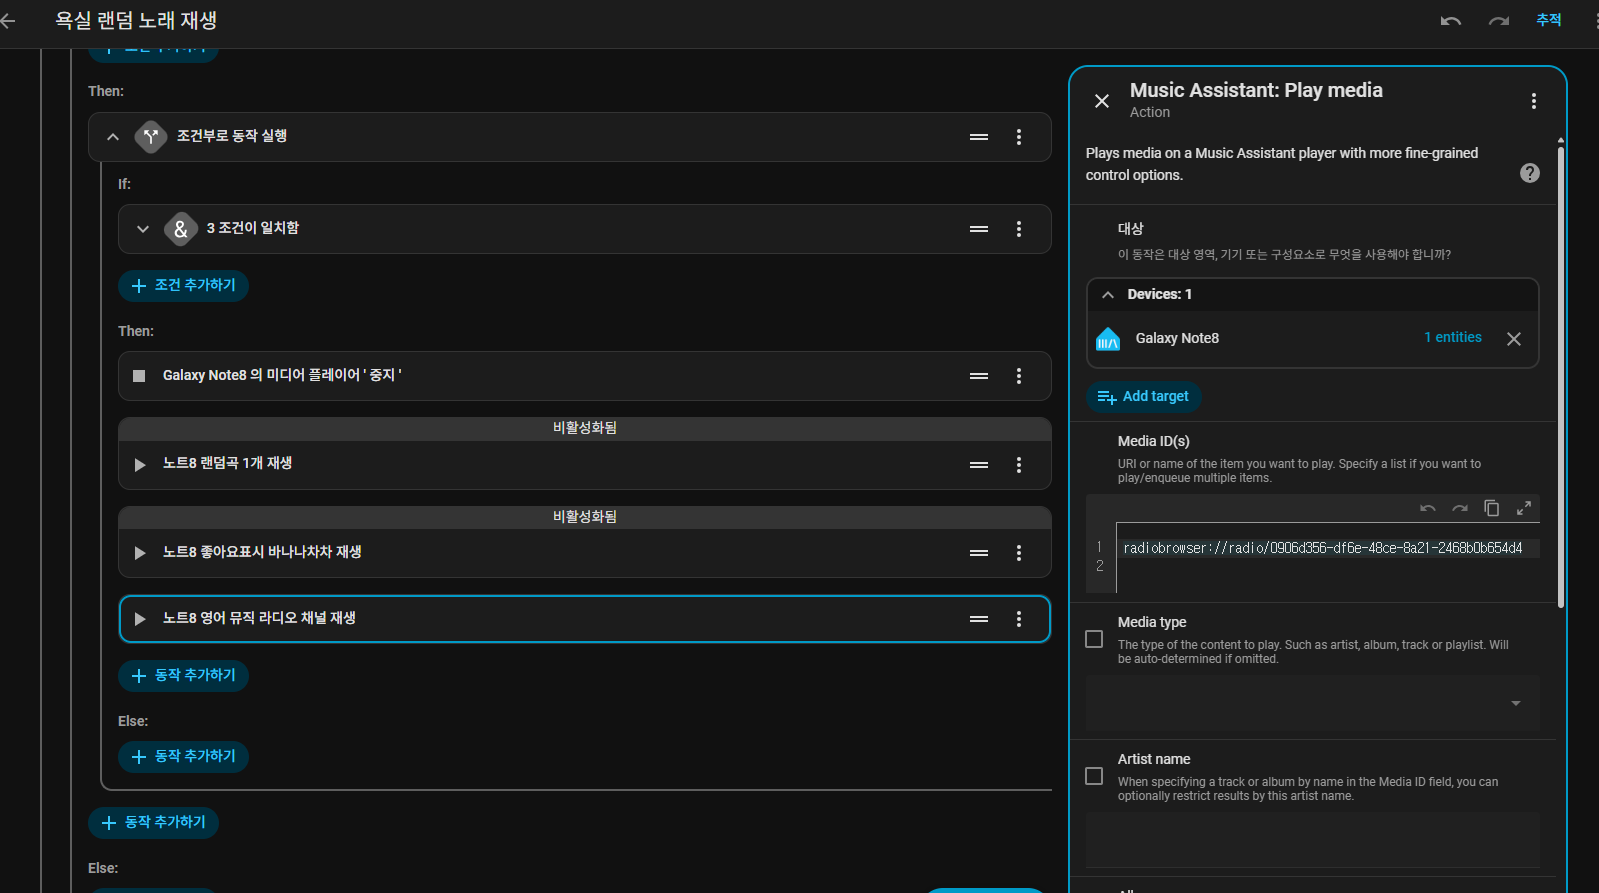The width and height of the screenshot is (1599, 893).
Task: Add an action under the inner Else
Action: 183,757
